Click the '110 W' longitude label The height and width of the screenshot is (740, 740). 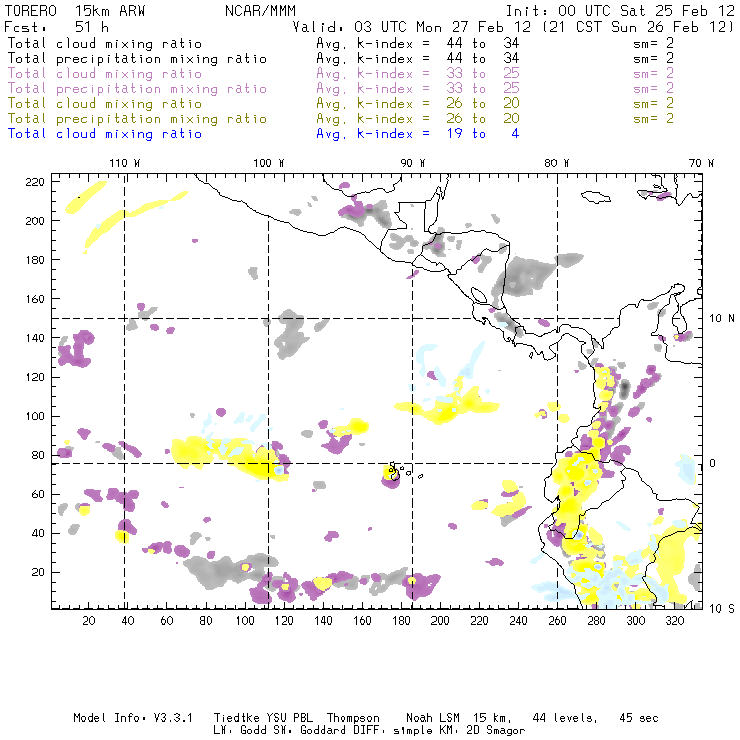pyautogui.click(x=125, y=163)
